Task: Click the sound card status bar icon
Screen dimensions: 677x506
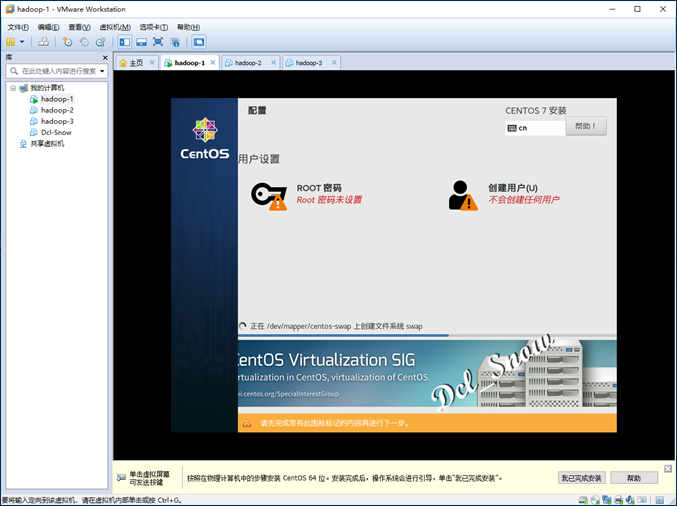Action: [630, 500]
